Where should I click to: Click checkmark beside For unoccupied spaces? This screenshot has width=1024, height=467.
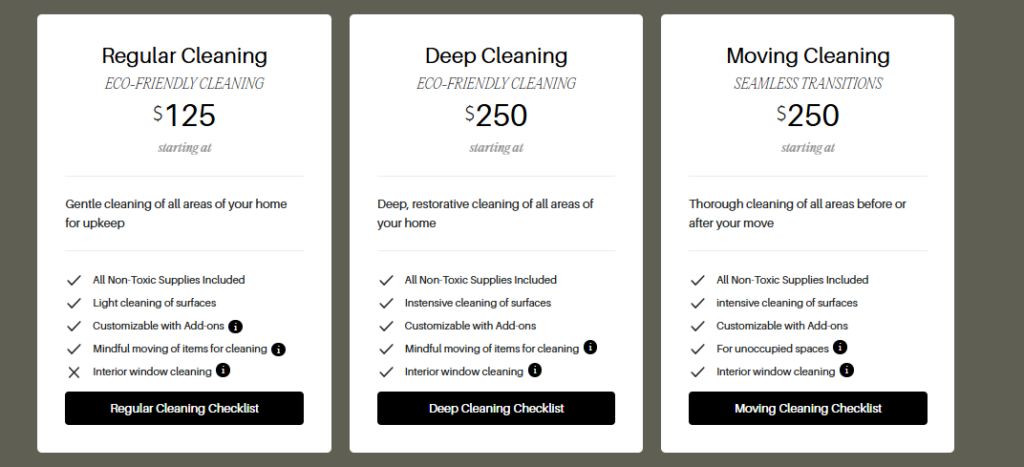(x=697, y=349)
